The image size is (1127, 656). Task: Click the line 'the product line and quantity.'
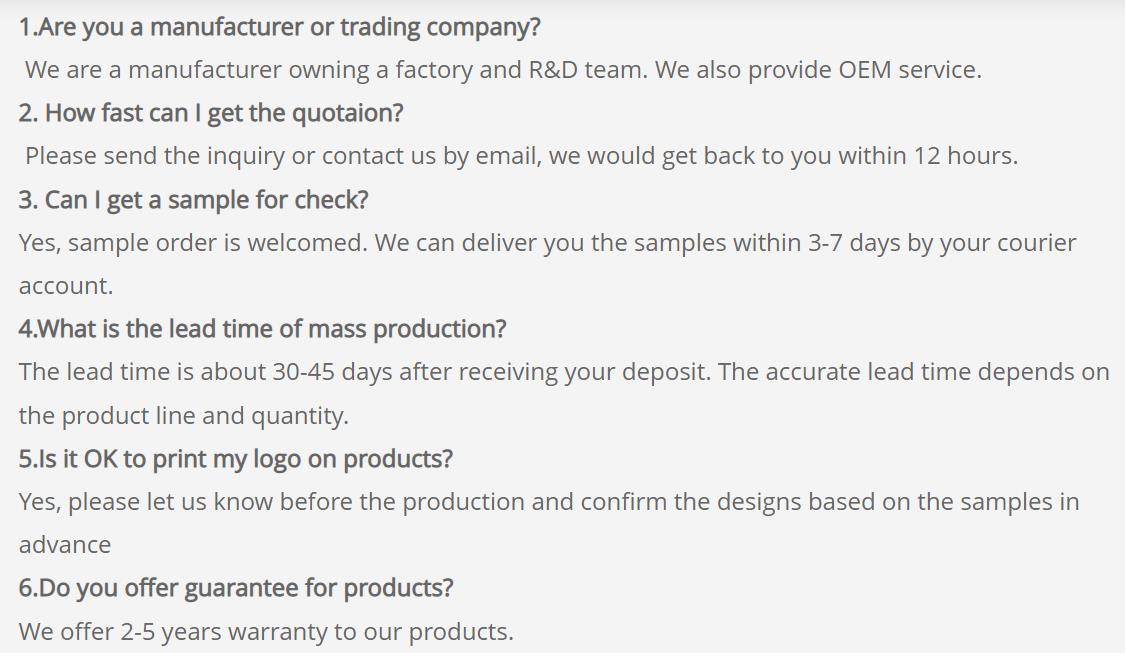coord(183,416)
